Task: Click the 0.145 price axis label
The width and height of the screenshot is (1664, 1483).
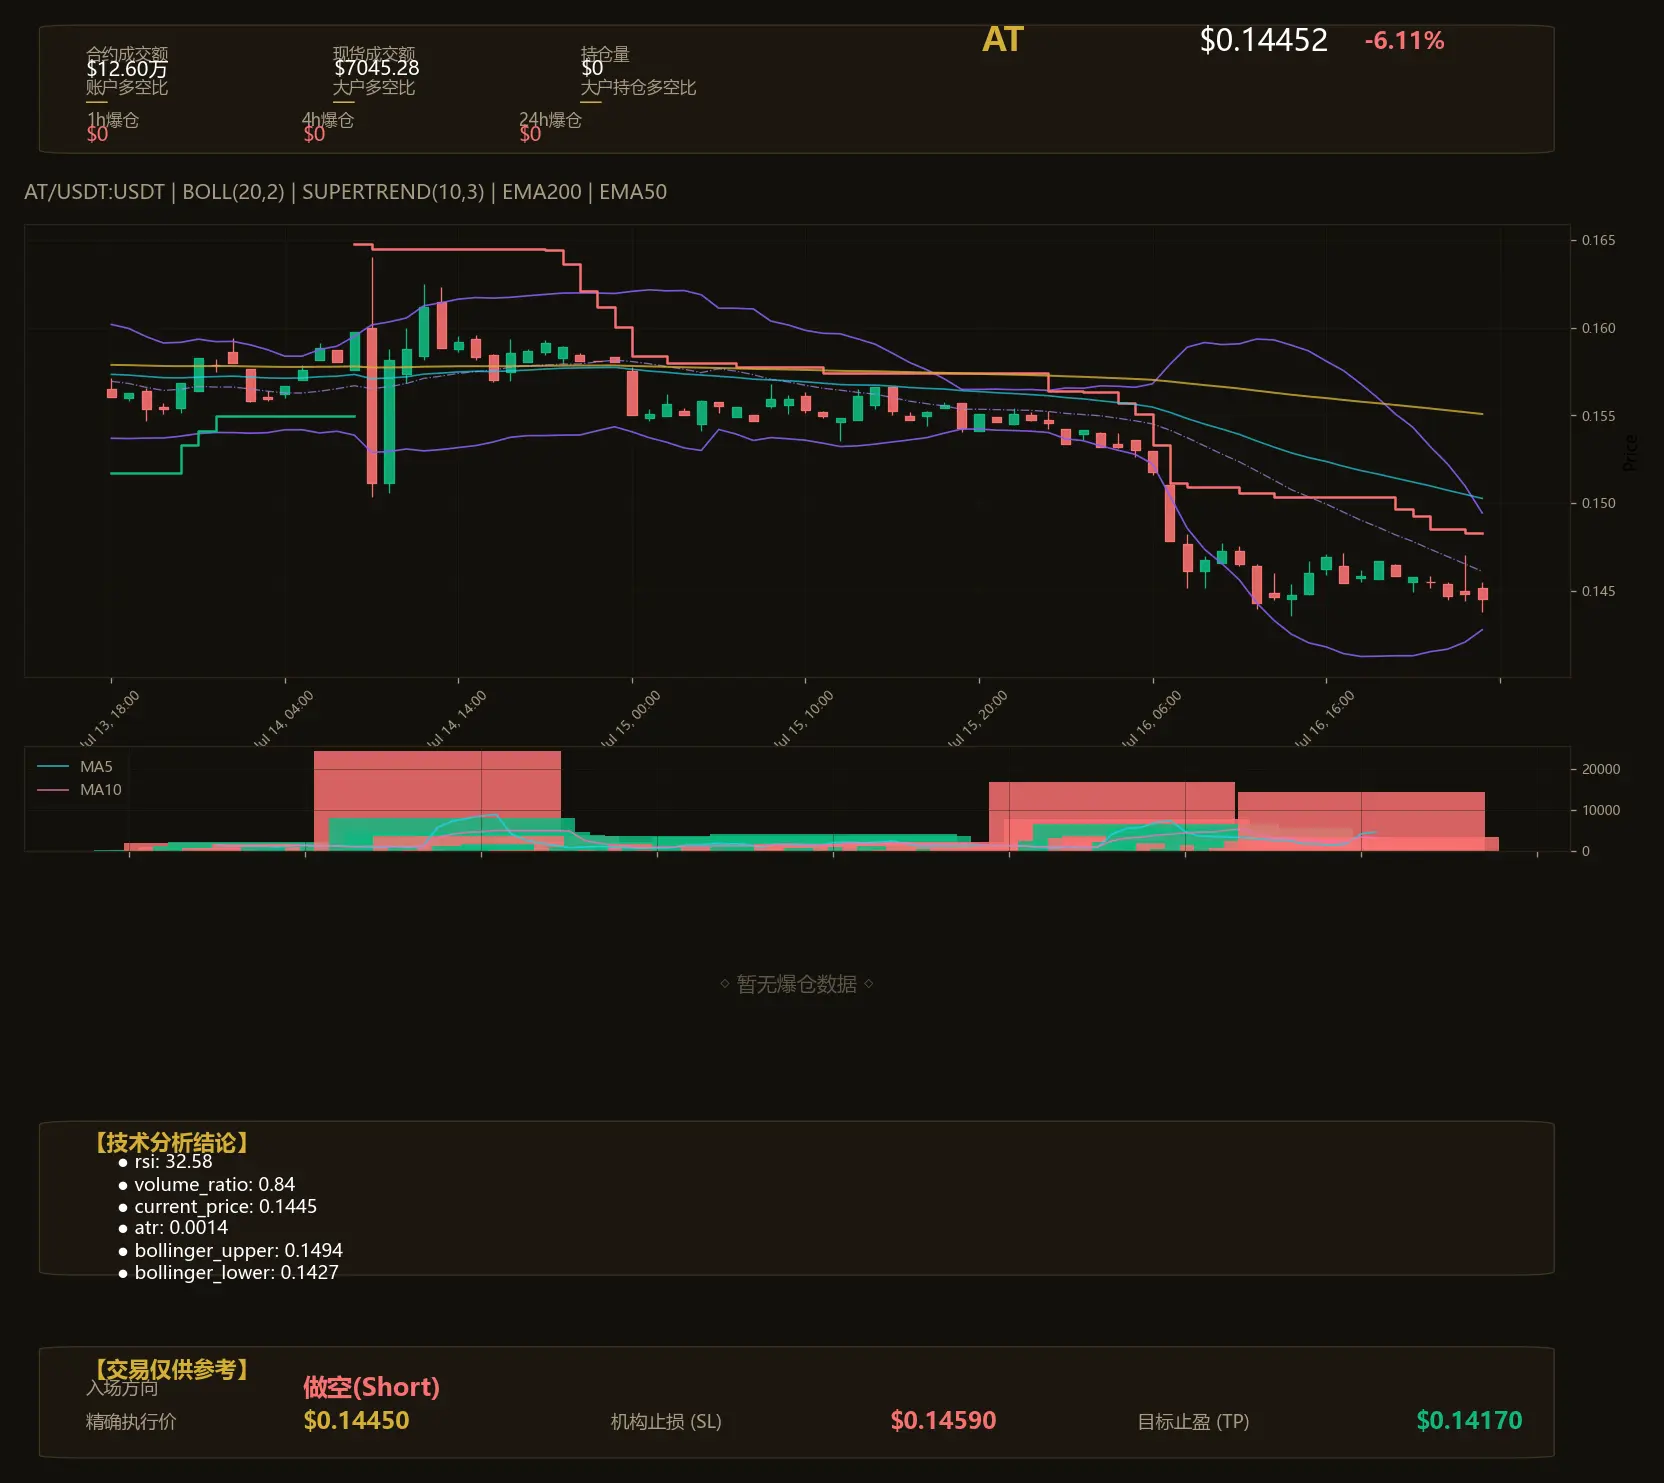Action: coord(1598,591)
